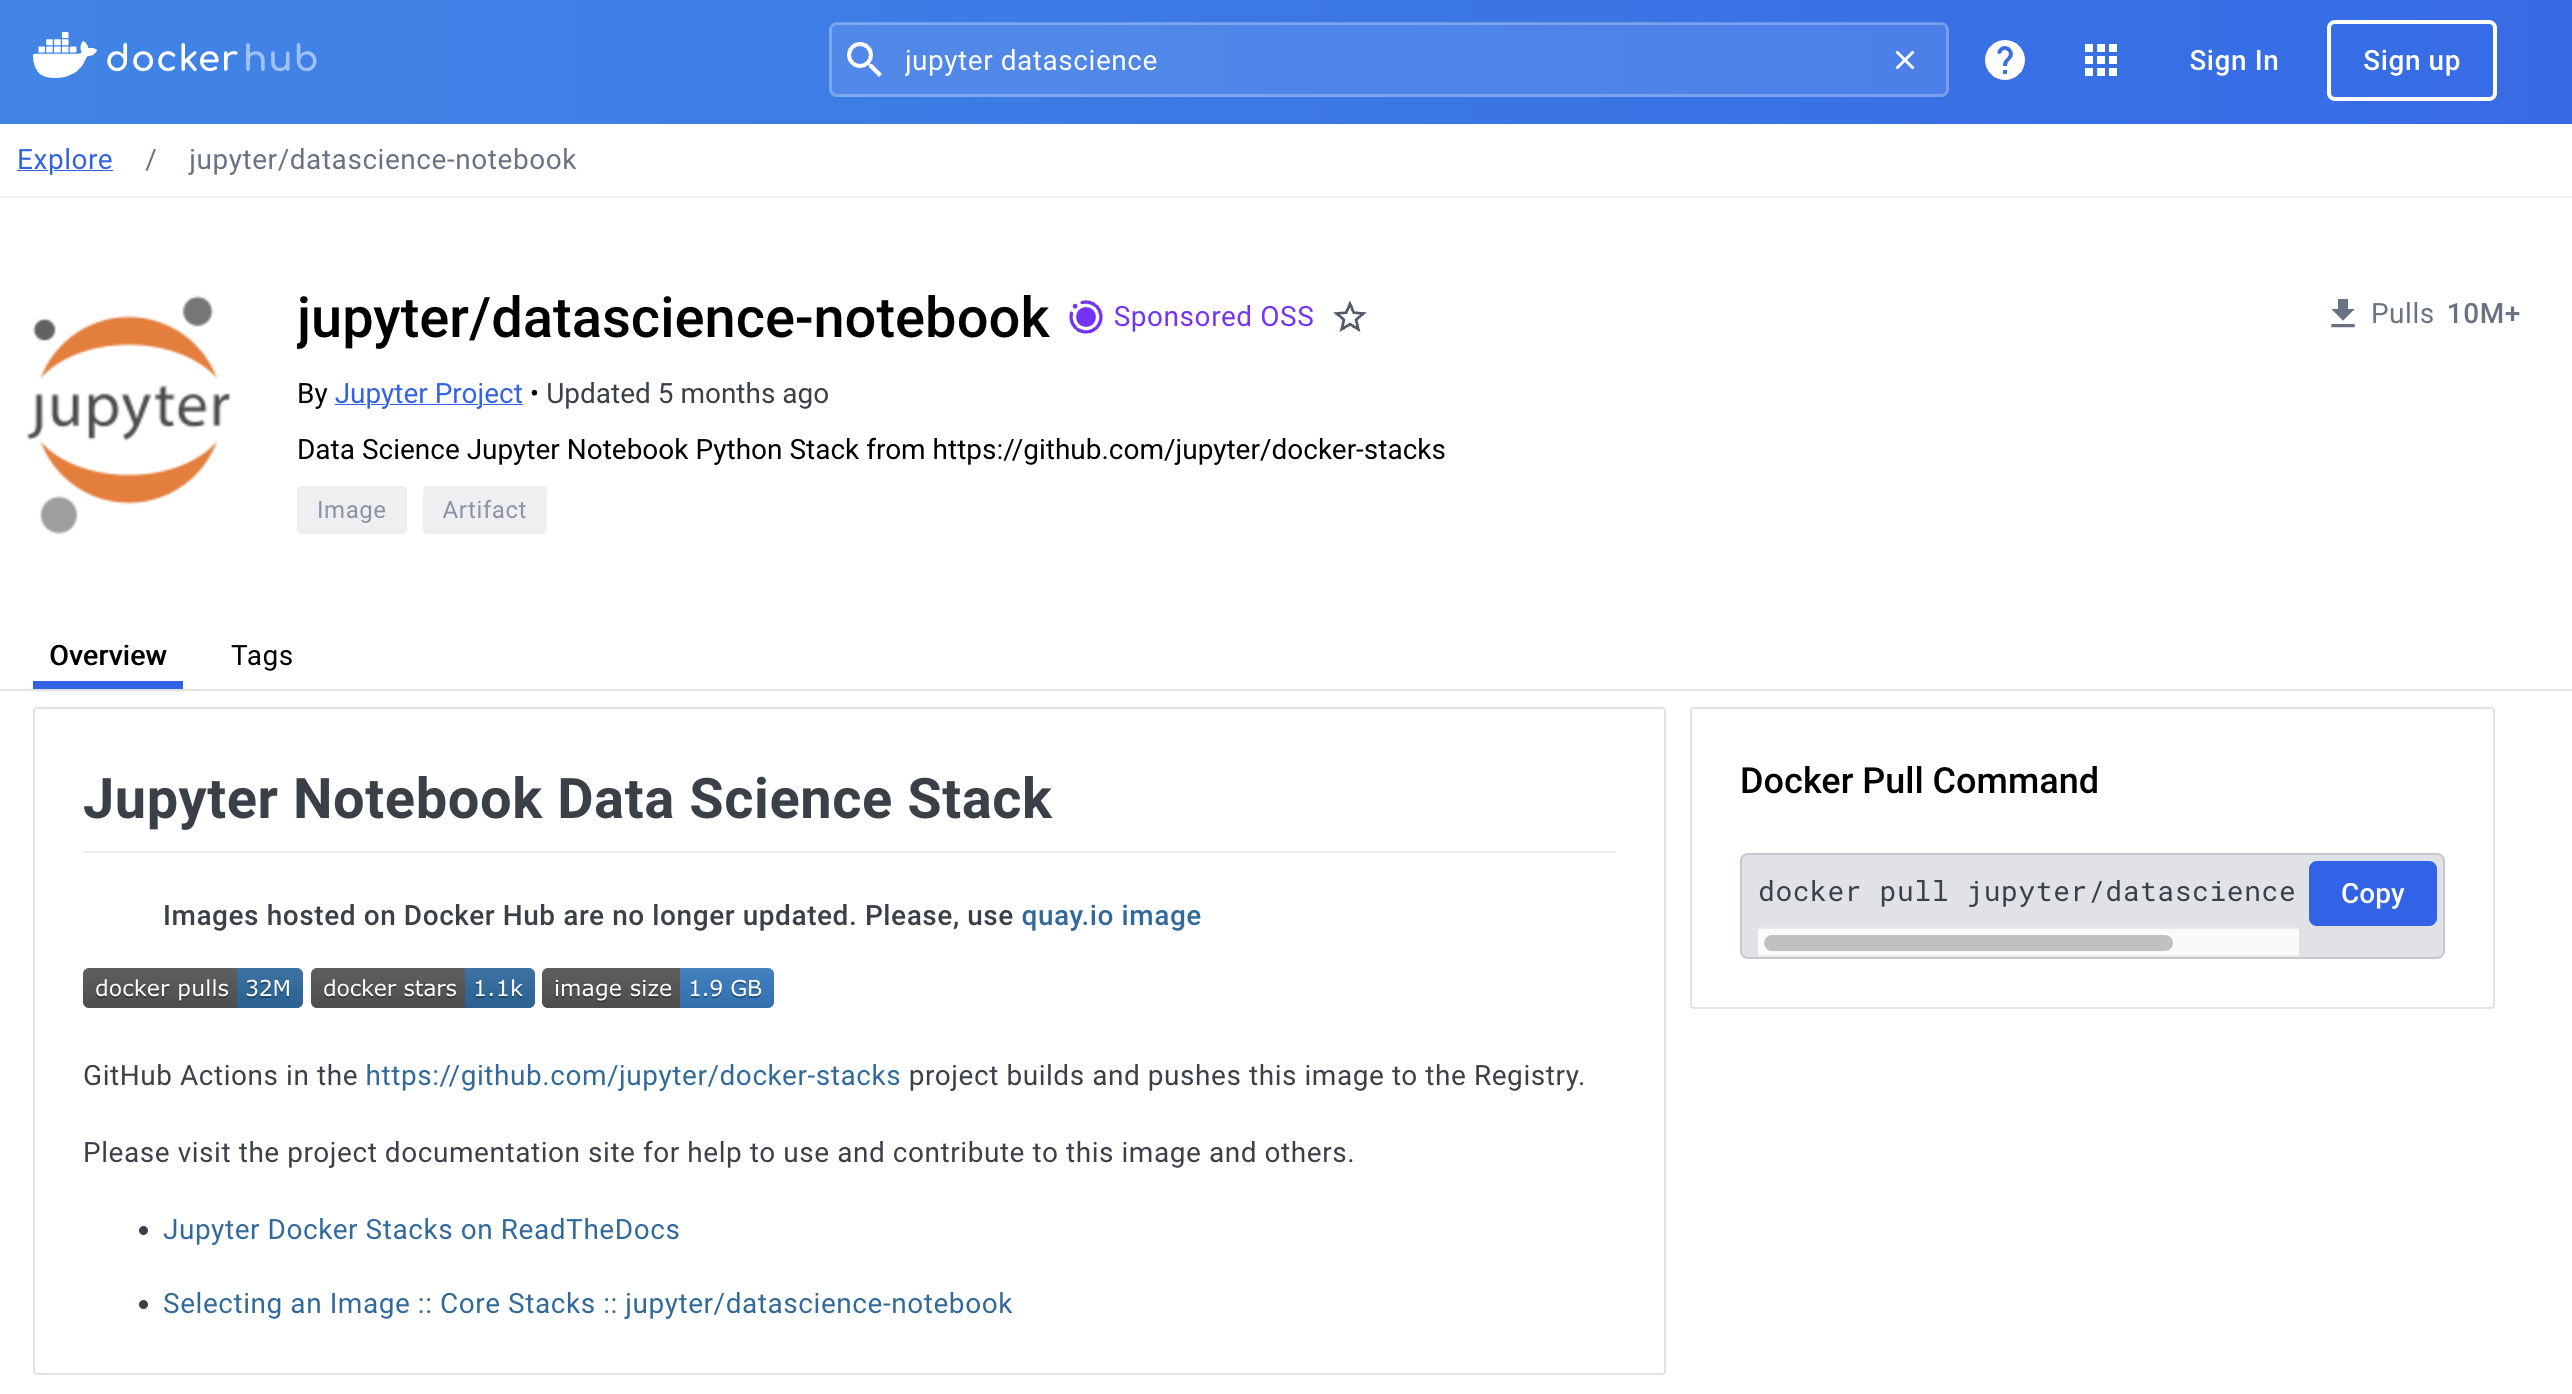The image size is (2572, 1394).
Task: Click the Sponsored OSS badge icon
Action: click(1085, 317)
